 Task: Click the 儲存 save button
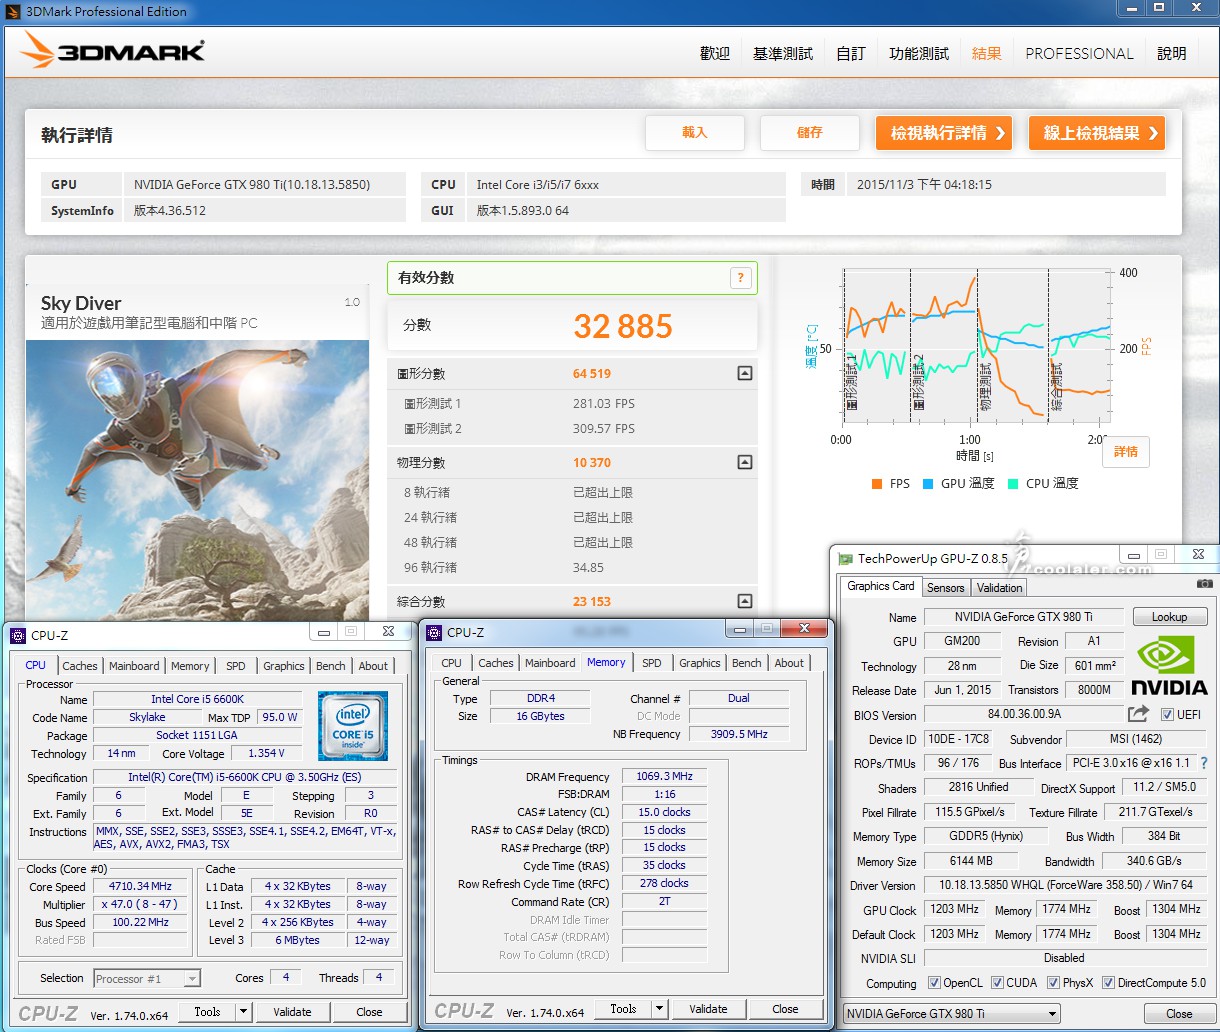pyautogui.click(x=809, y=133)
